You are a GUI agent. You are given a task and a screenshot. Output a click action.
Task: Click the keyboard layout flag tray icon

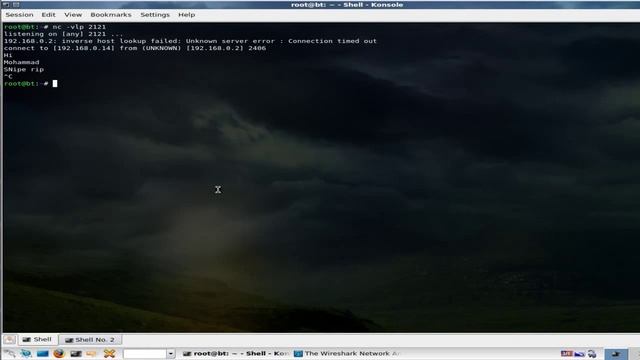coord(566,353)
